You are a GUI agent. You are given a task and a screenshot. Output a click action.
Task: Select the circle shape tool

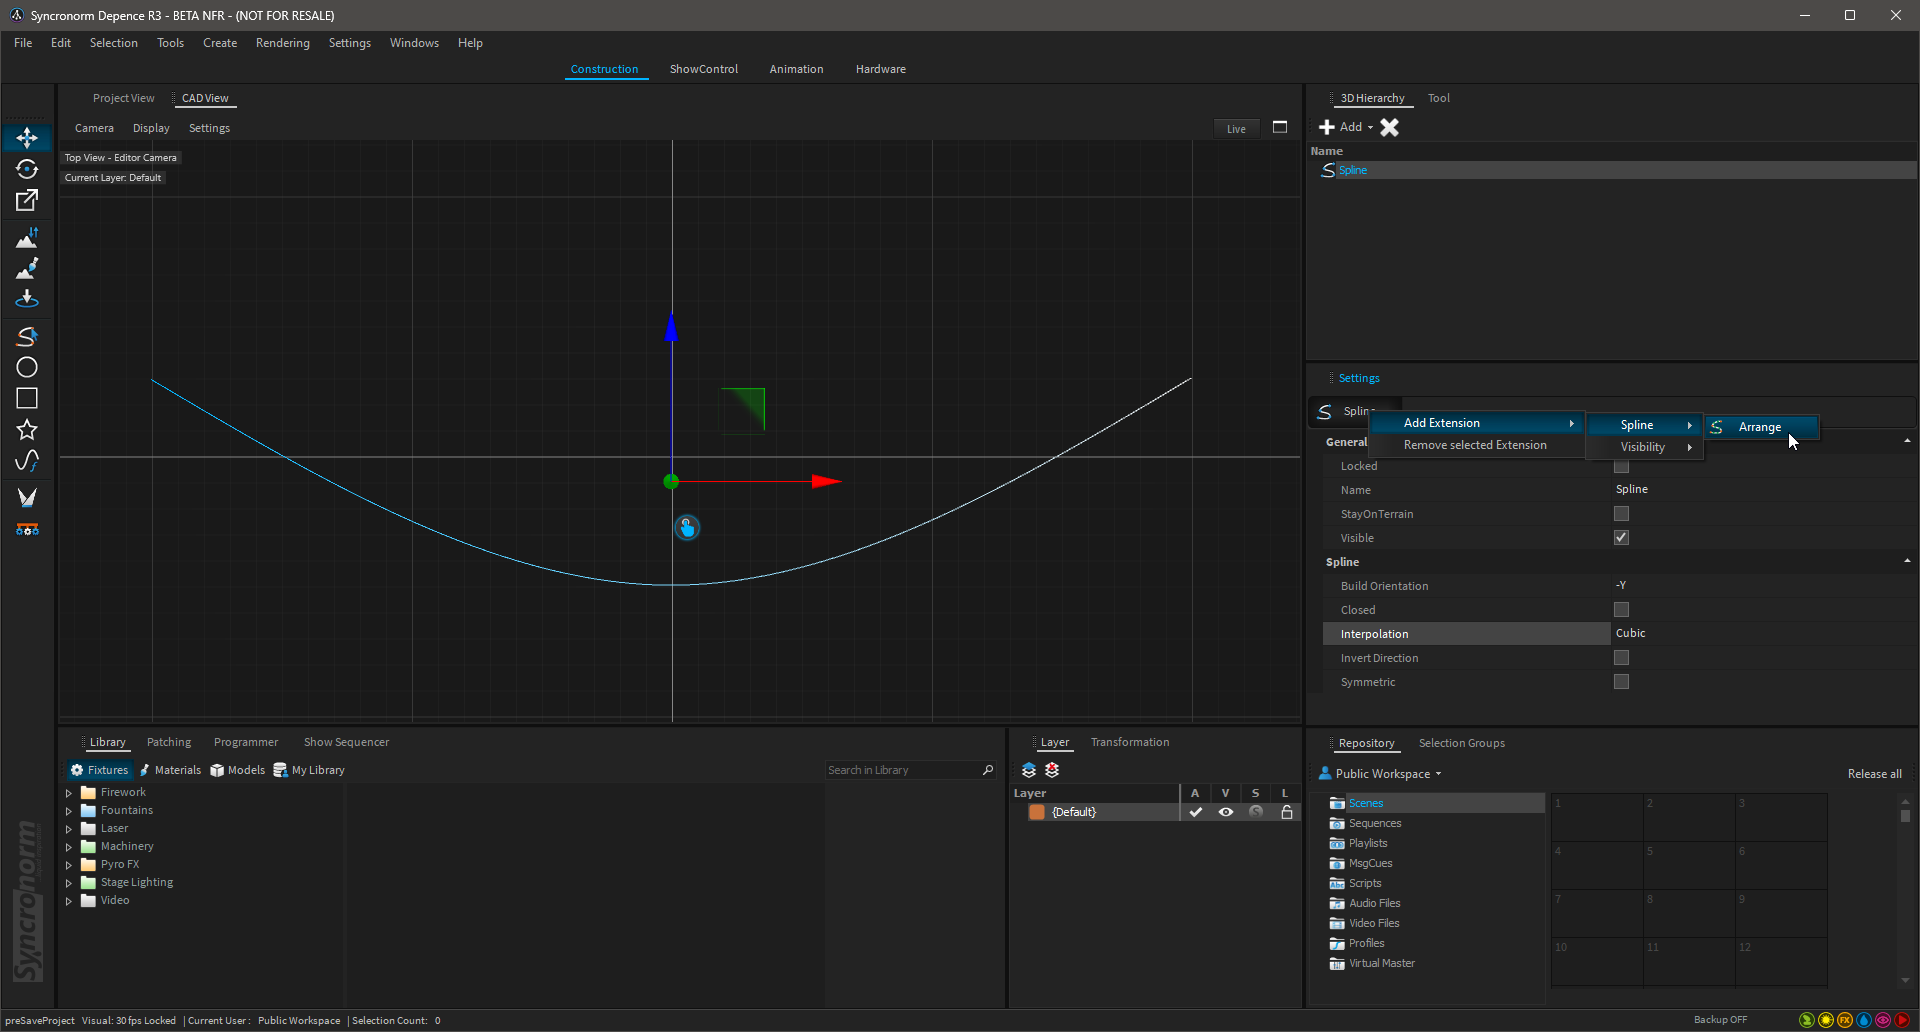tap(27, 367)
